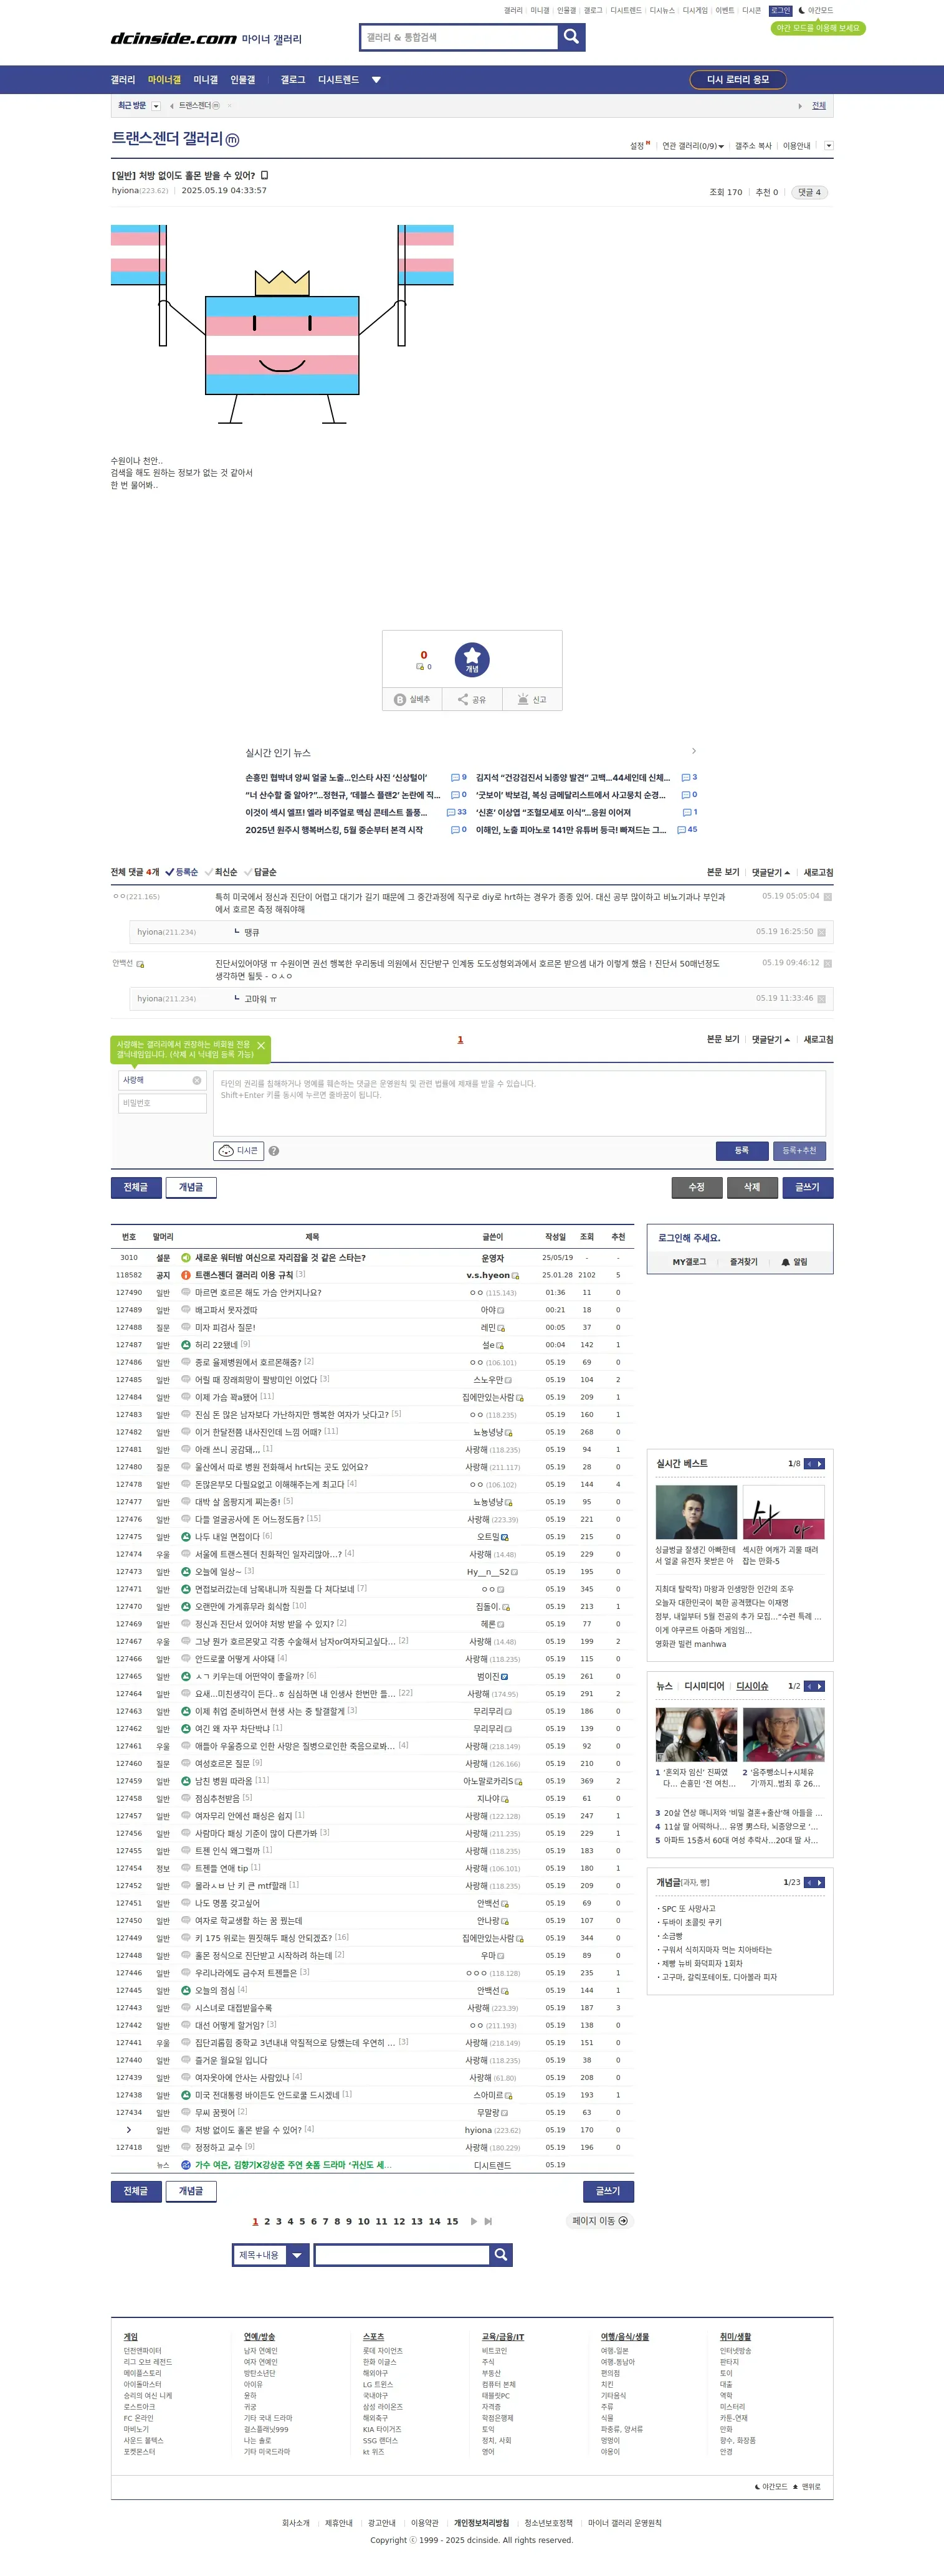Screen dimensions: 944x2576
Task: Go to page 2 of post list
Action: click(x=267, y=2221)
